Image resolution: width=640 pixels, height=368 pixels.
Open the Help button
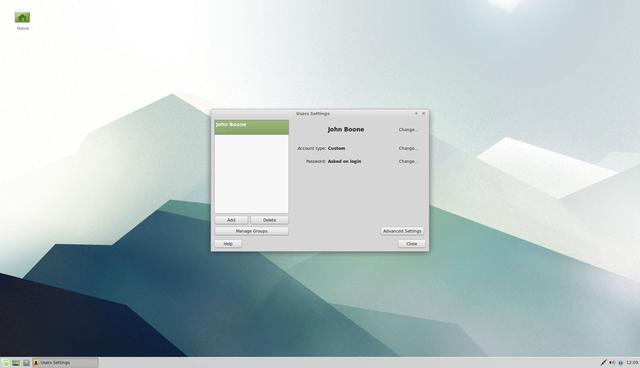coord(228,244)
